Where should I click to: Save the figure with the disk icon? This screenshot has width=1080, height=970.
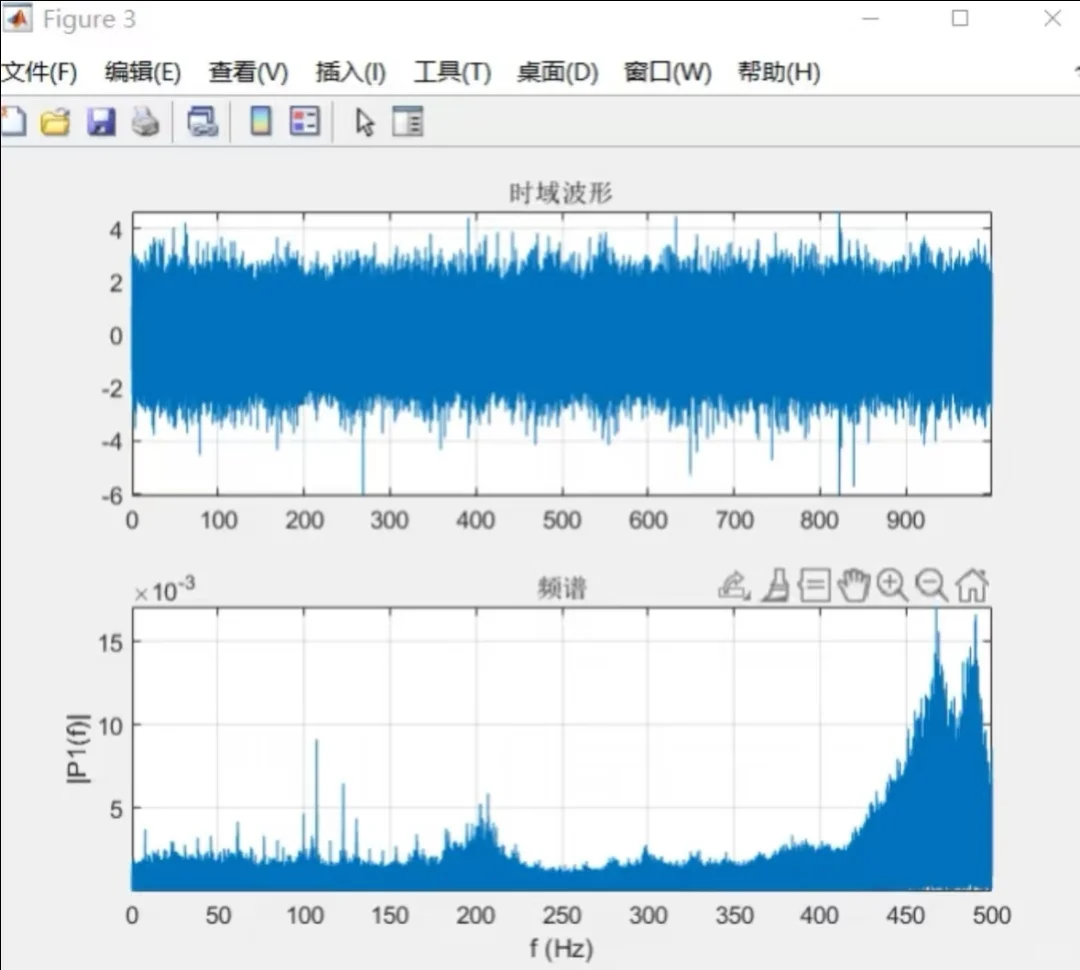pyautogui.click(x=100, y=121)
